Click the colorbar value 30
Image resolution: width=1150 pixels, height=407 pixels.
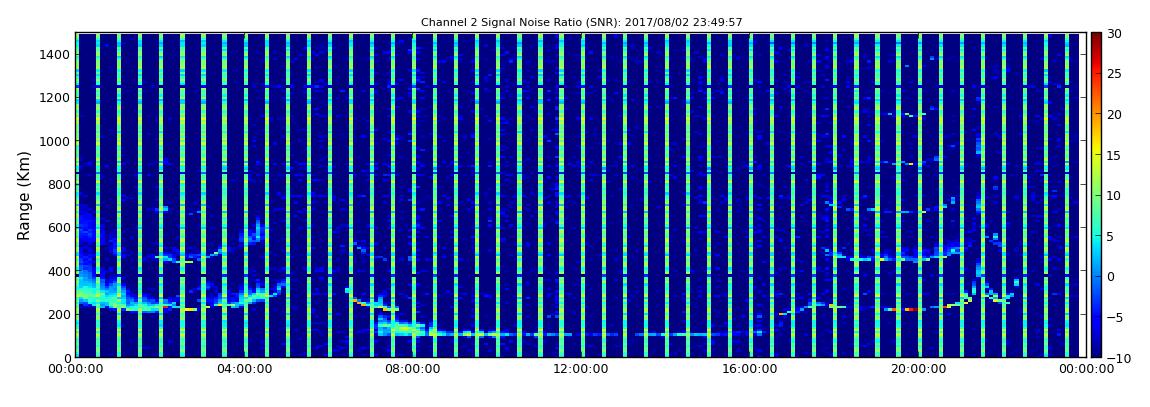coord(1115,33)
